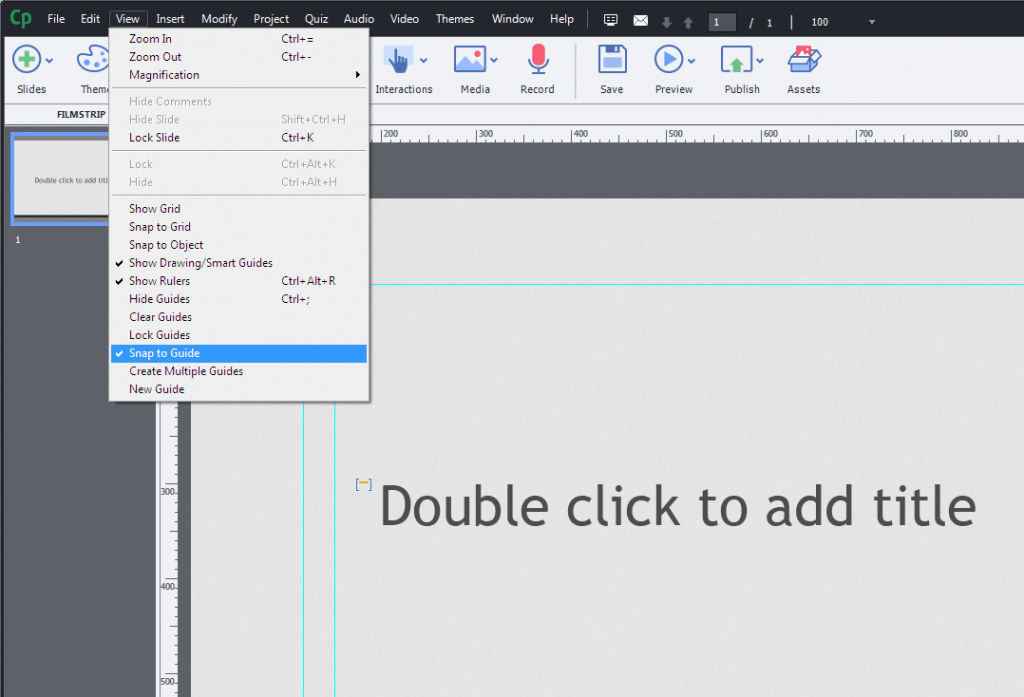The height and width of the screenshot is (697, 1024).
Task: Open the Assets box icon
Action: (x=803, y=59)
